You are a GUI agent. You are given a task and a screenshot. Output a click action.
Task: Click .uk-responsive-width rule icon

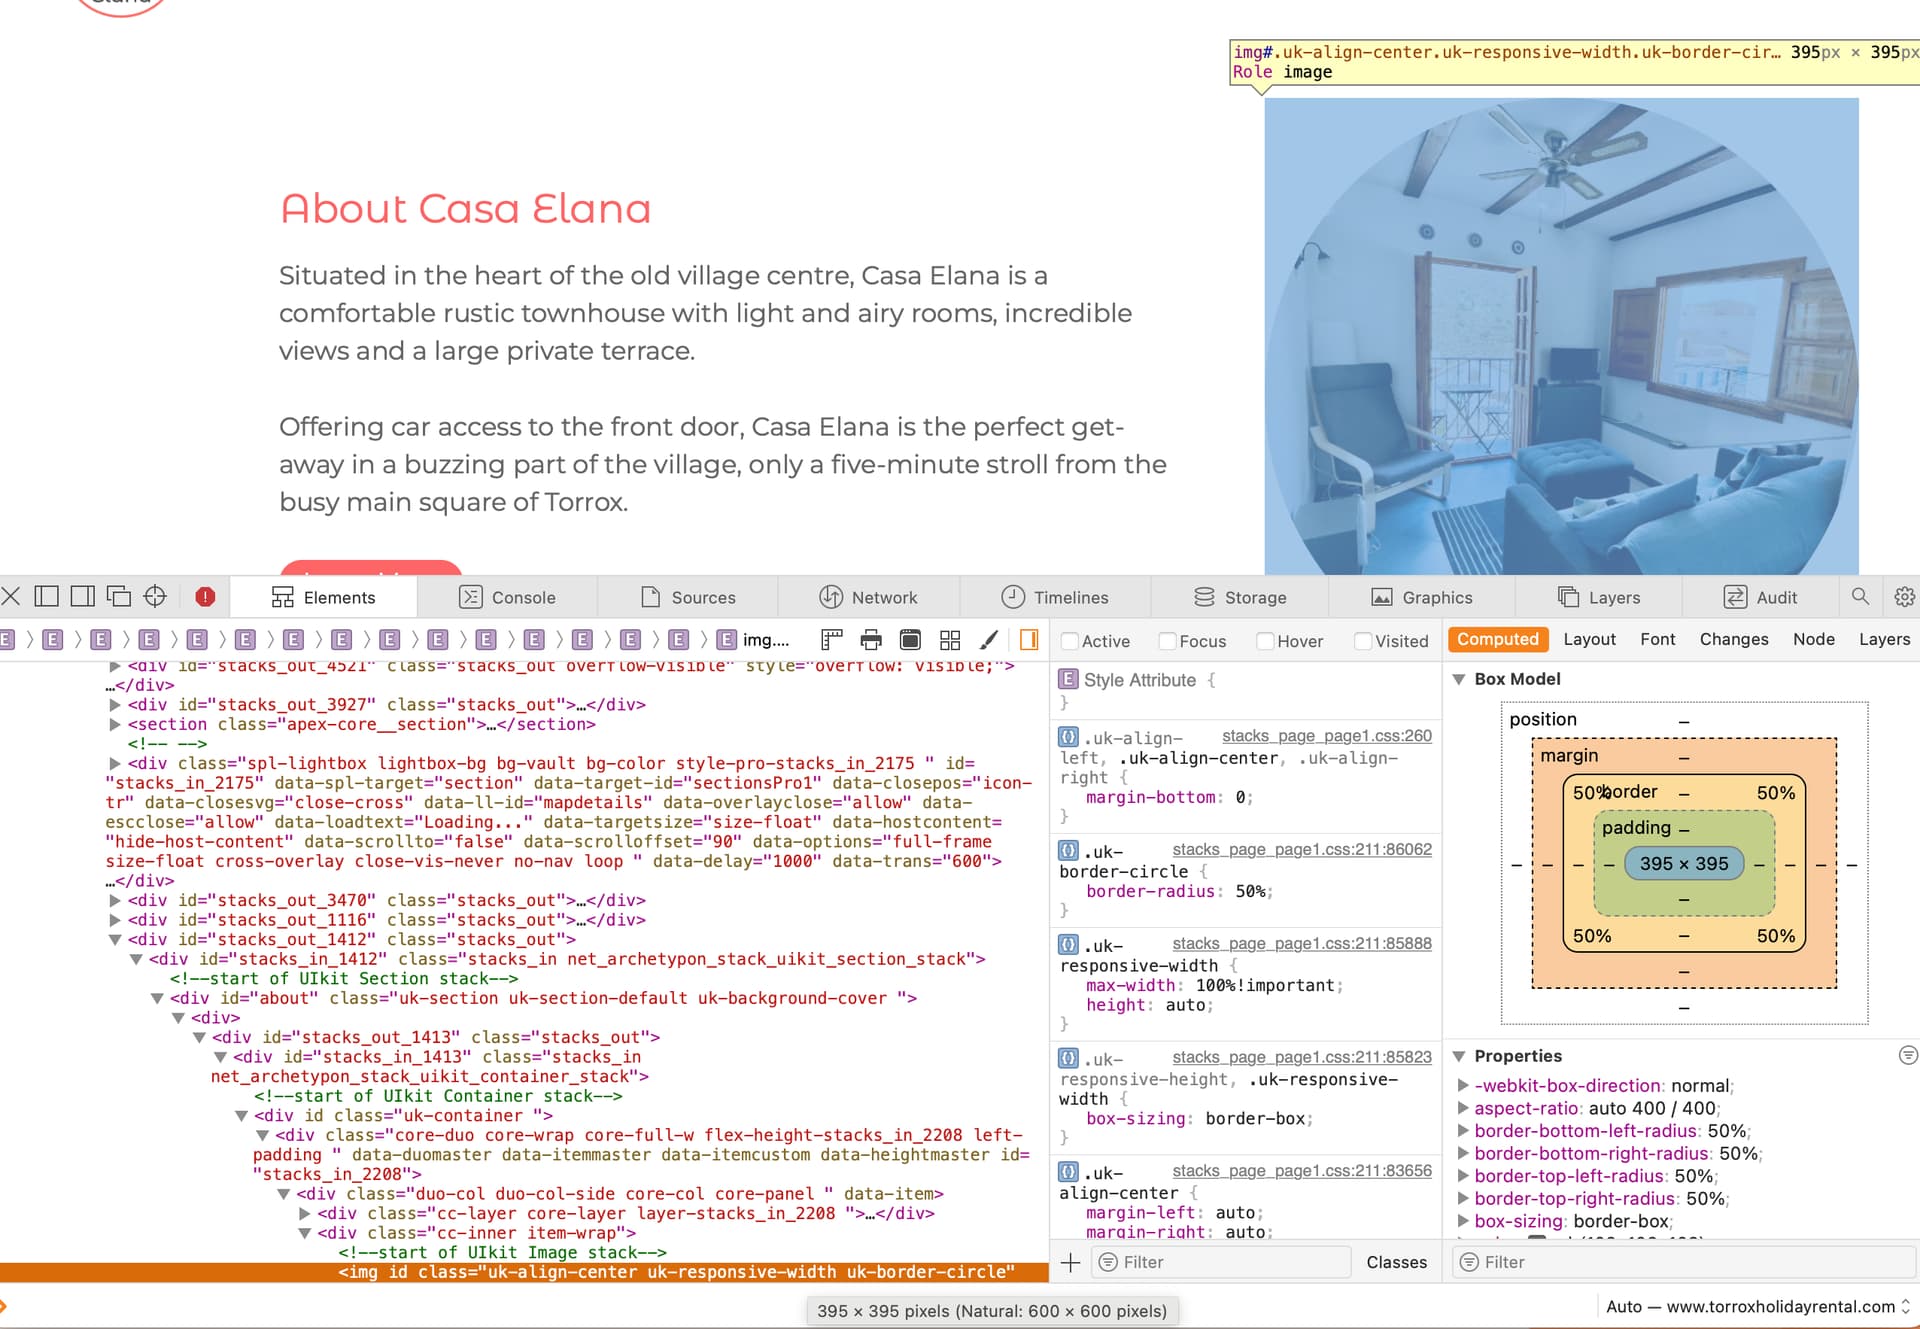(x=1068, y=944)
